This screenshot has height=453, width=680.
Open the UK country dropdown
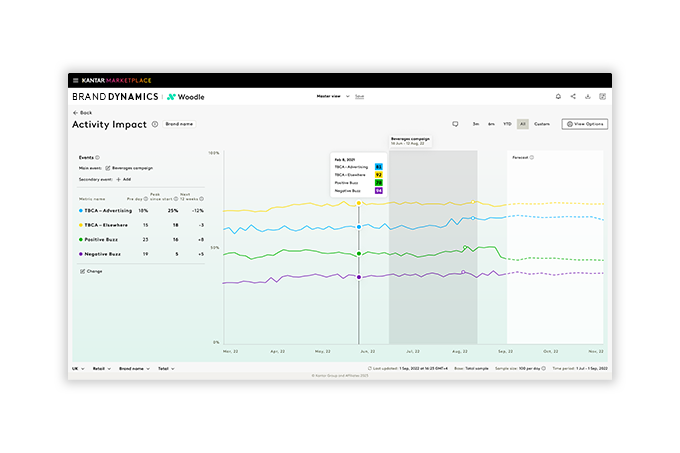pos(77,368)
